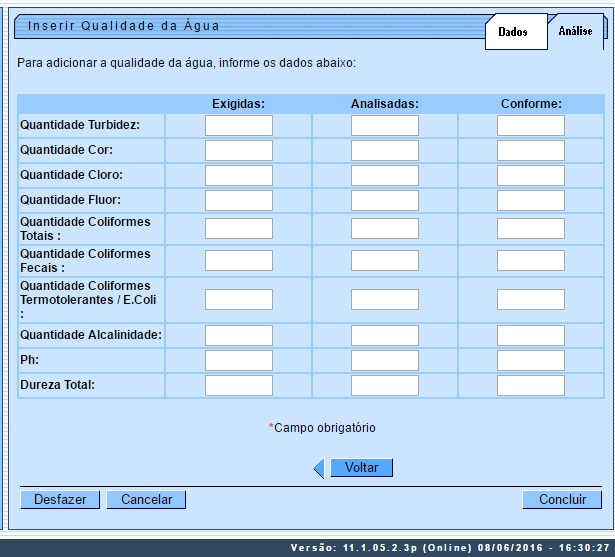The width and height of the screenshot is (615, 557).
Task: Click the Dureza Total Conforme field
Action: click(530, 386)
